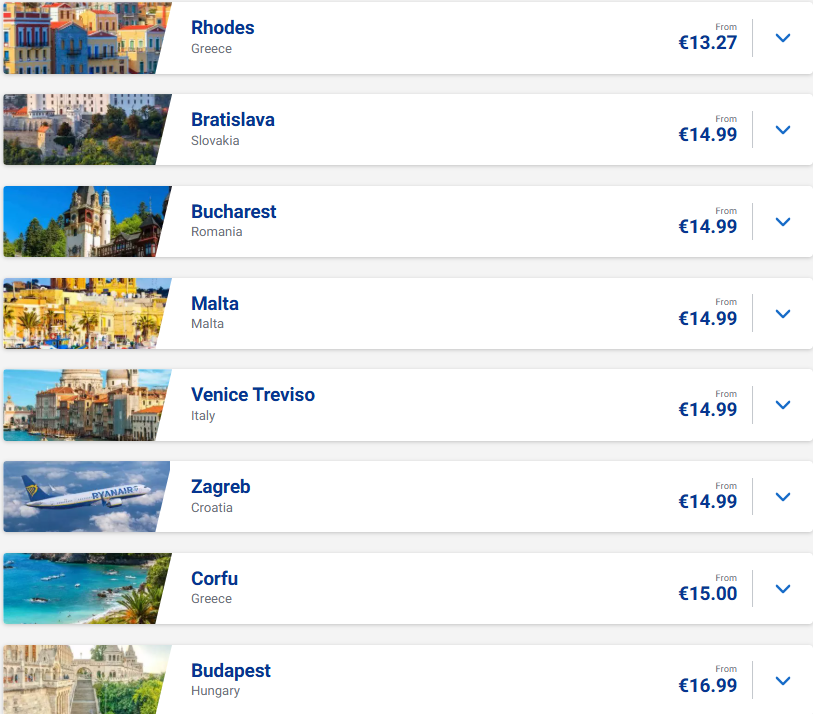
Task: Expand the Bratislava fare details chevron
Action: [782, 130]
